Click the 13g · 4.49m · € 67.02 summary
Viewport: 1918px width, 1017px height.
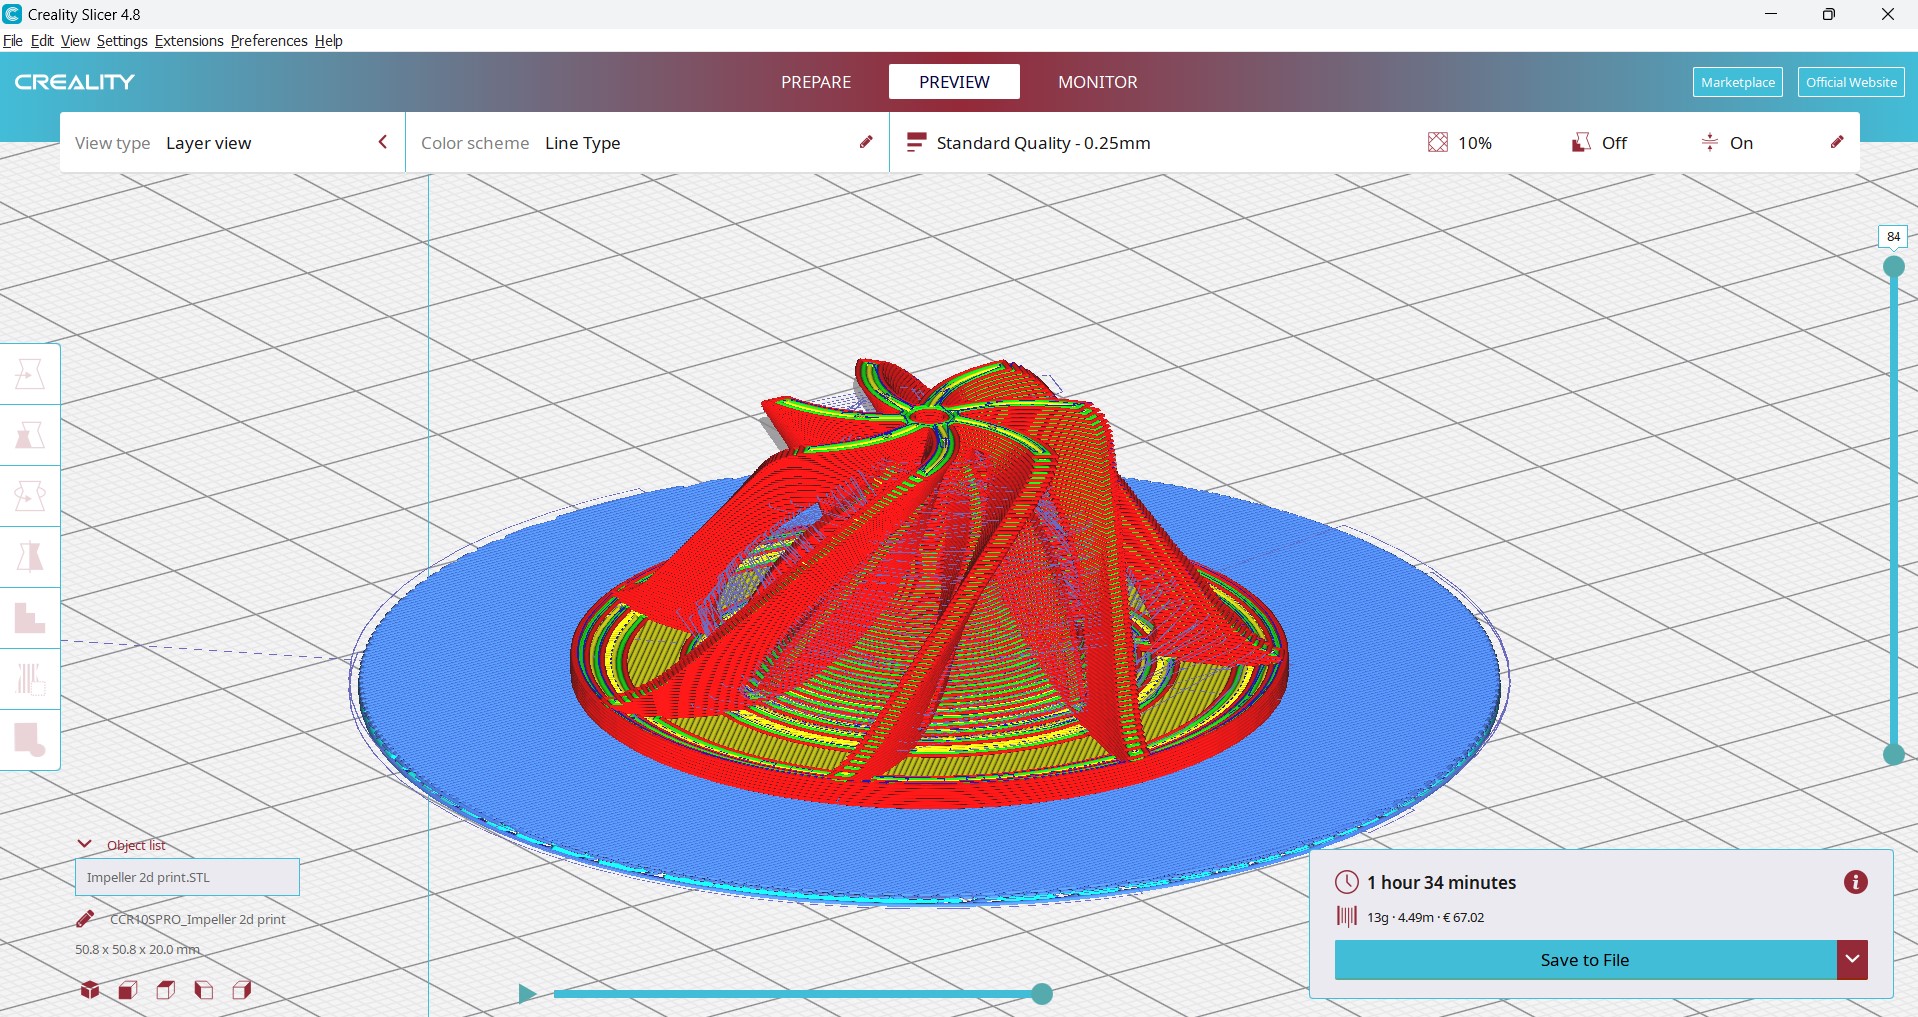1425,917
